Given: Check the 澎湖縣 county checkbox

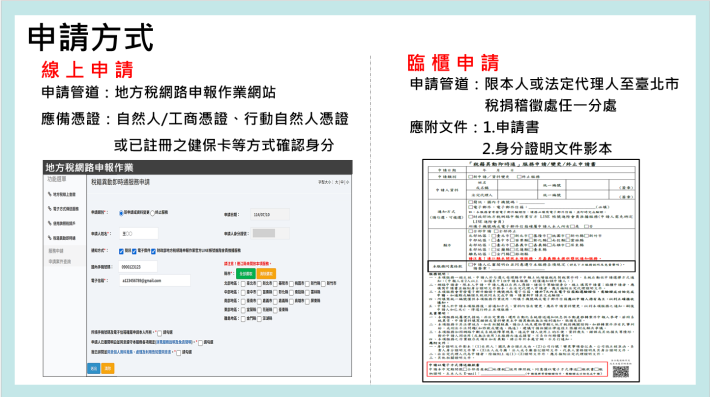Looking at the screenshot, I should click(259, 319).
